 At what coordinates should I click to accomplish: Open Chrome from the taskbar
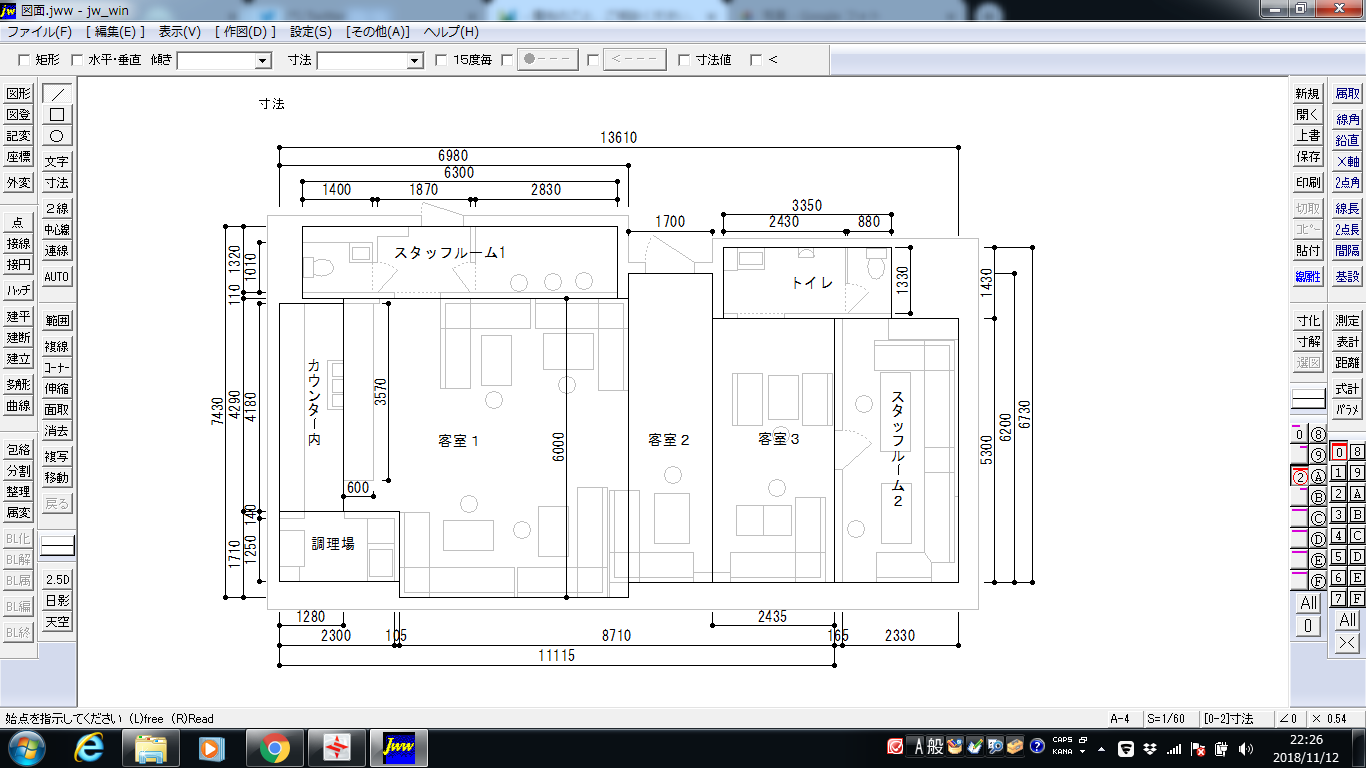click(274, 747)
